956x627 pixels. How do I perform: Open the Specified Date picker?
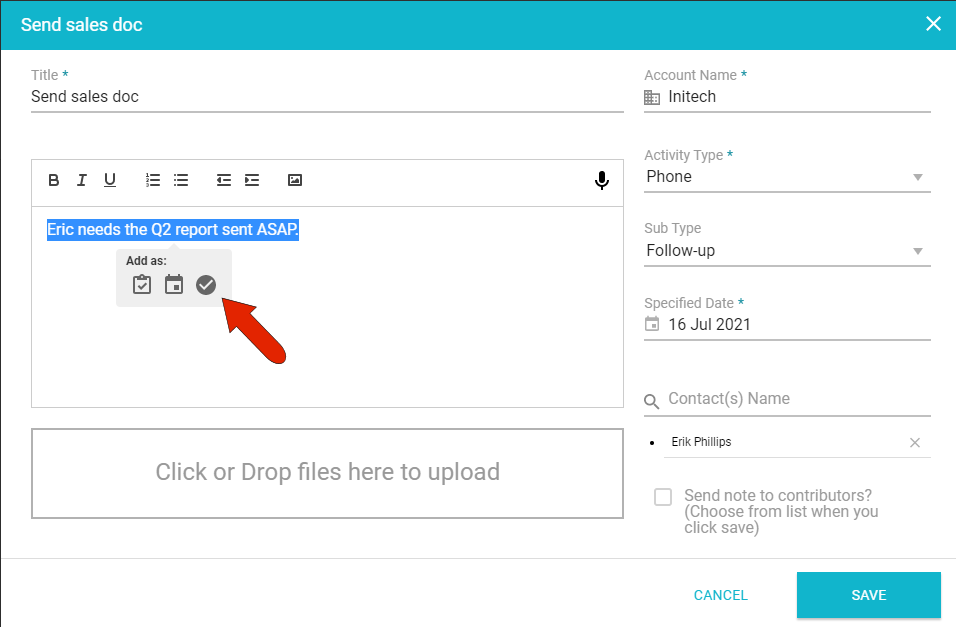point(787,324)
